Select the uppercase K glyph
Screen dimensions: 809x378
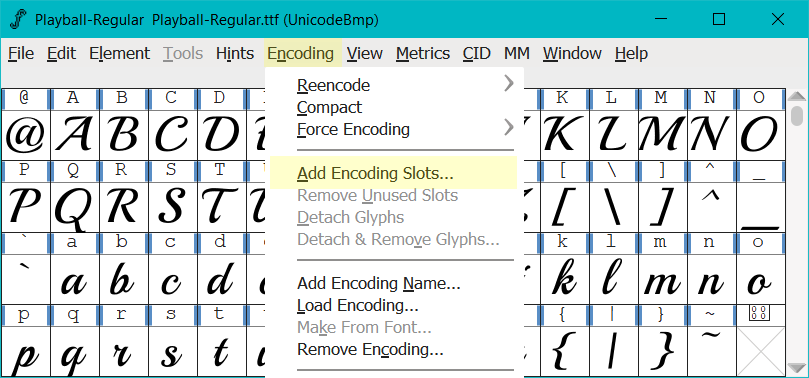(565, 135)
